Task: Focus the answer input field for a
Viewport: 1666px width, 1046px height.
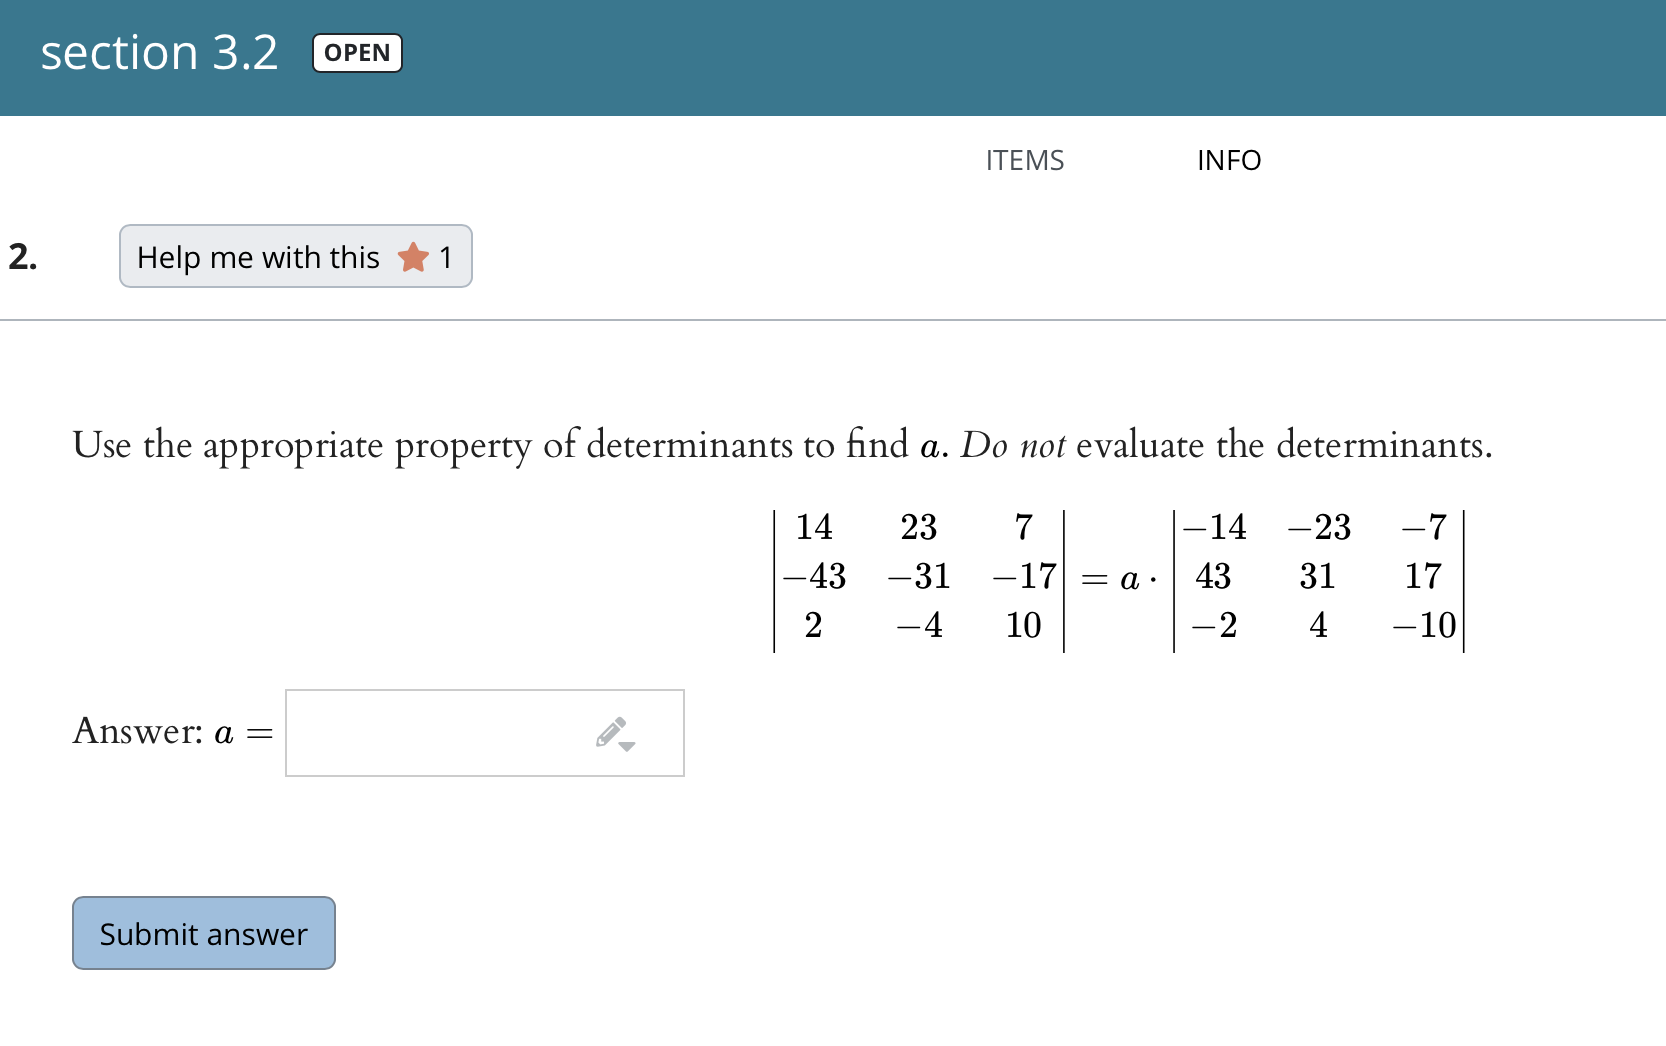Action: point(485,733)
